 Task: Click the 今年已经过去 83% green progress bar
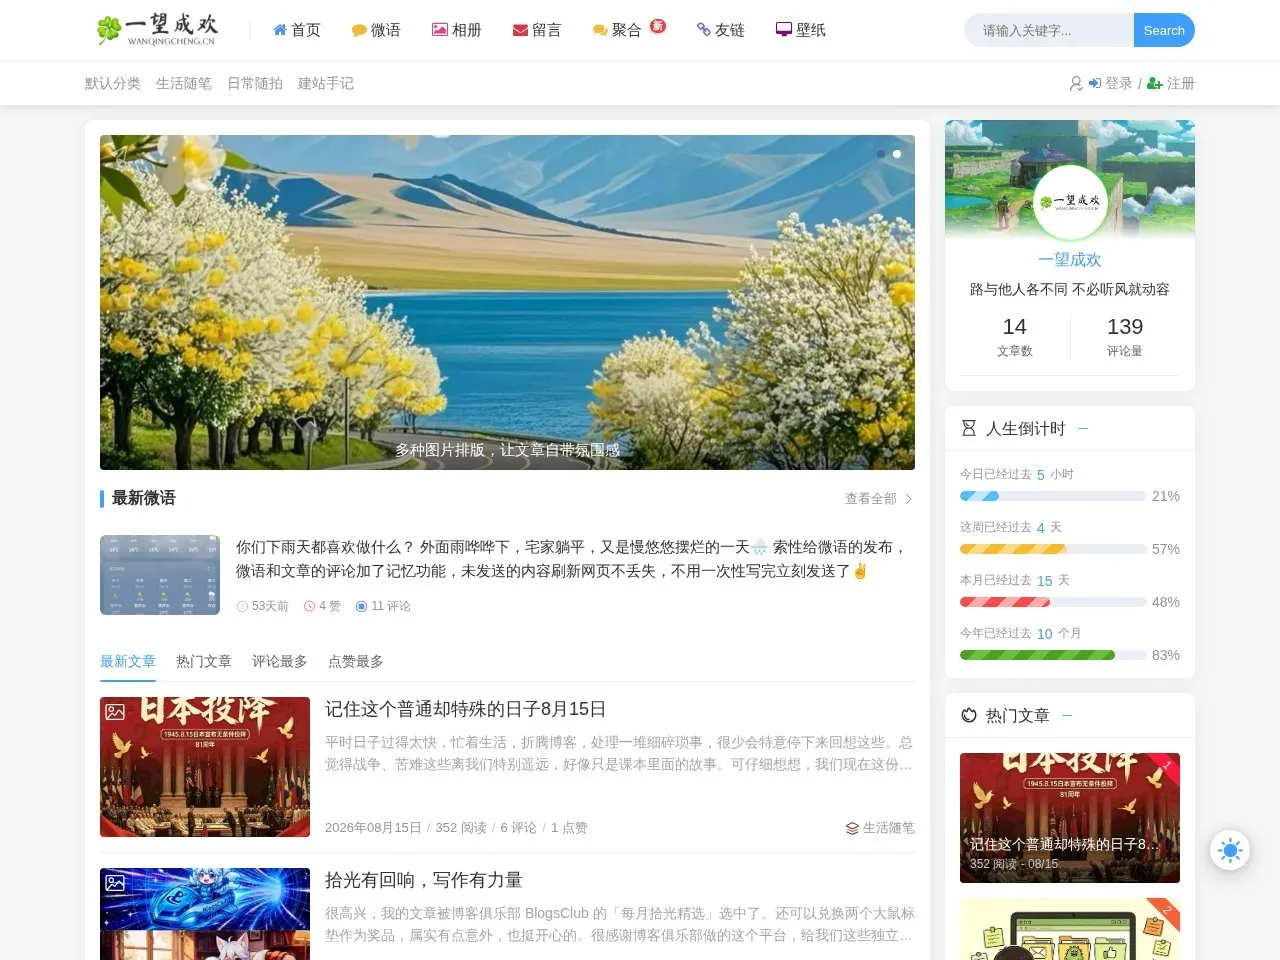click(1053, 655)
